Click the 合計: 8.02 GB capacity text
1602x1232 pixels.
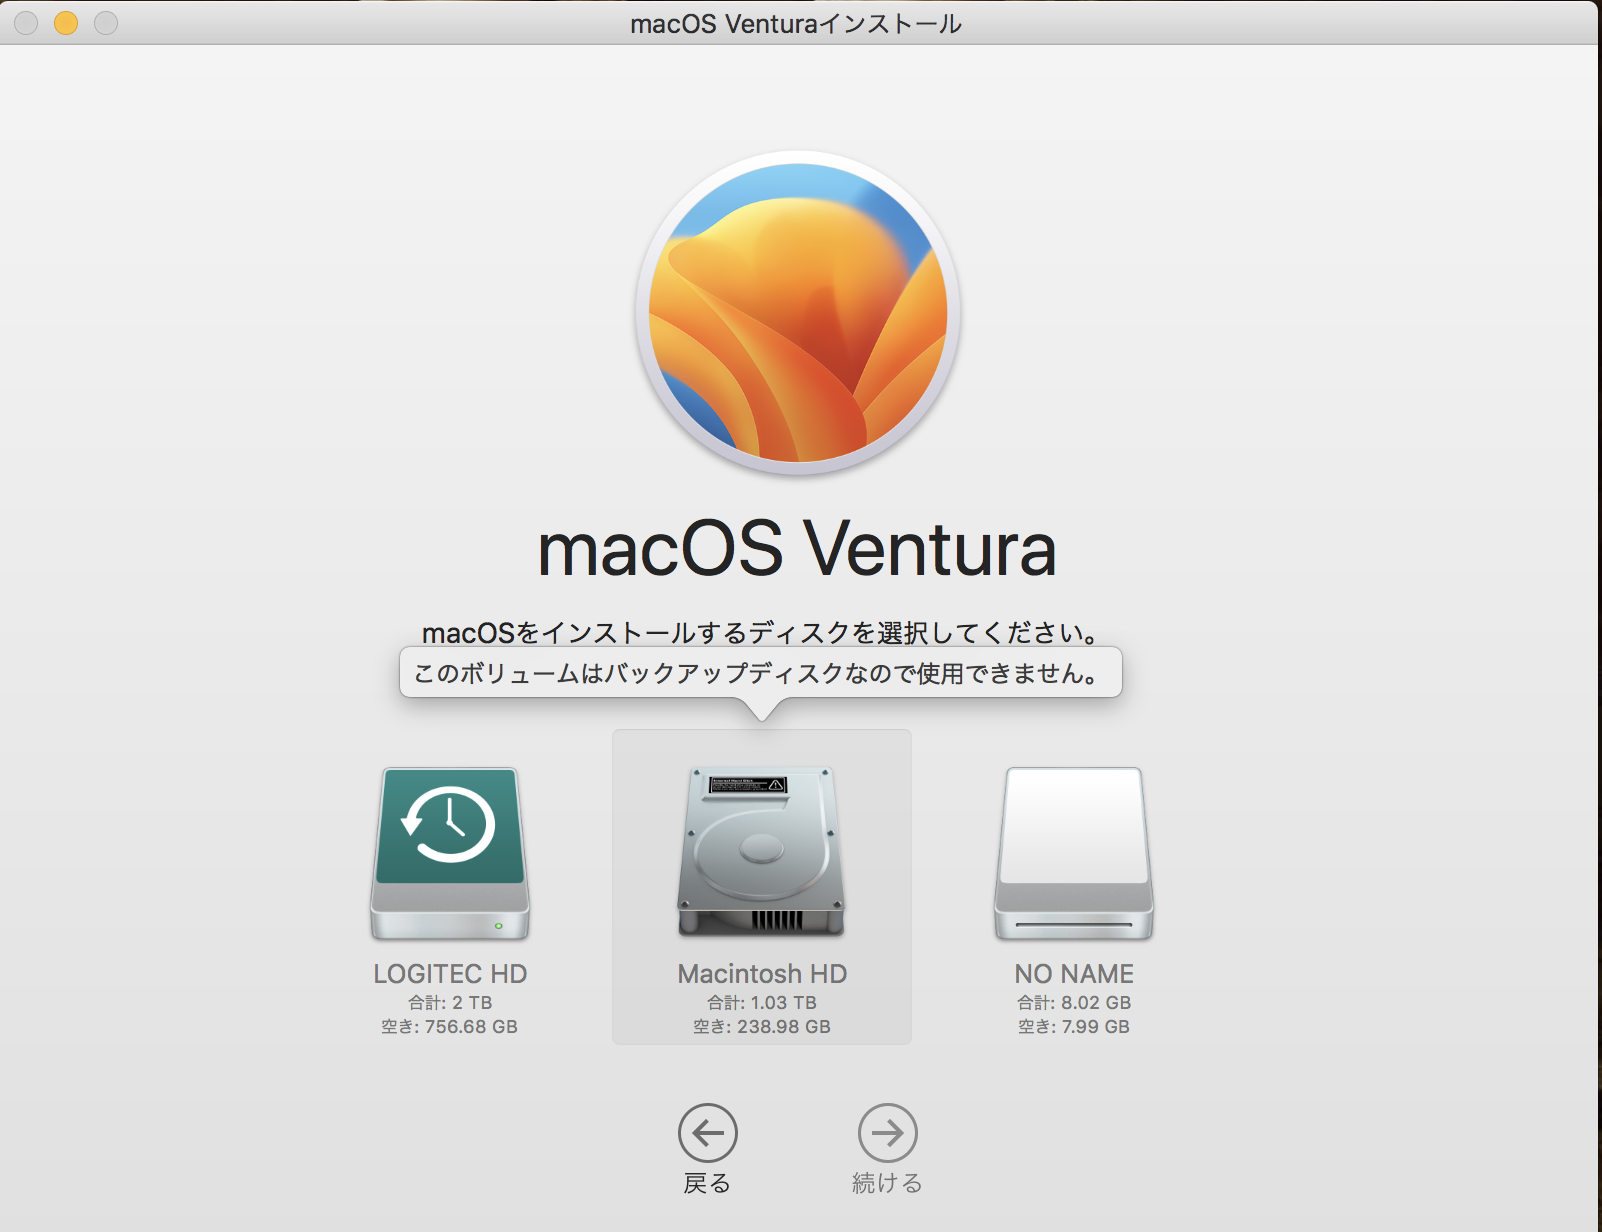click(1074, 1002)
